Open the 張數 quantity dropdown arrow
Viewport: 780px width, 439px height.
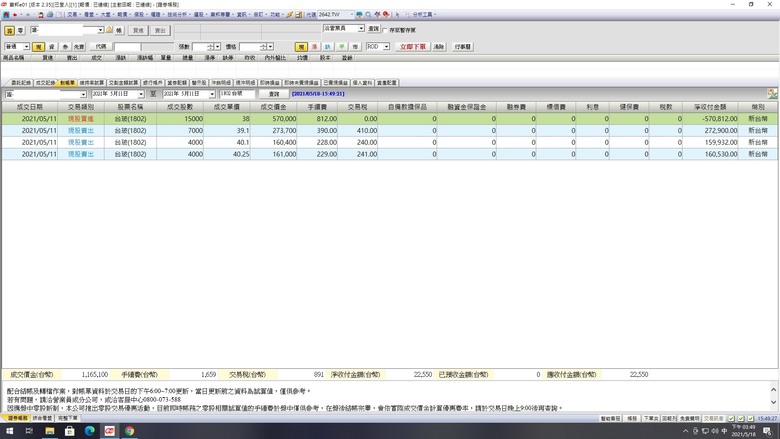(217, 47)
